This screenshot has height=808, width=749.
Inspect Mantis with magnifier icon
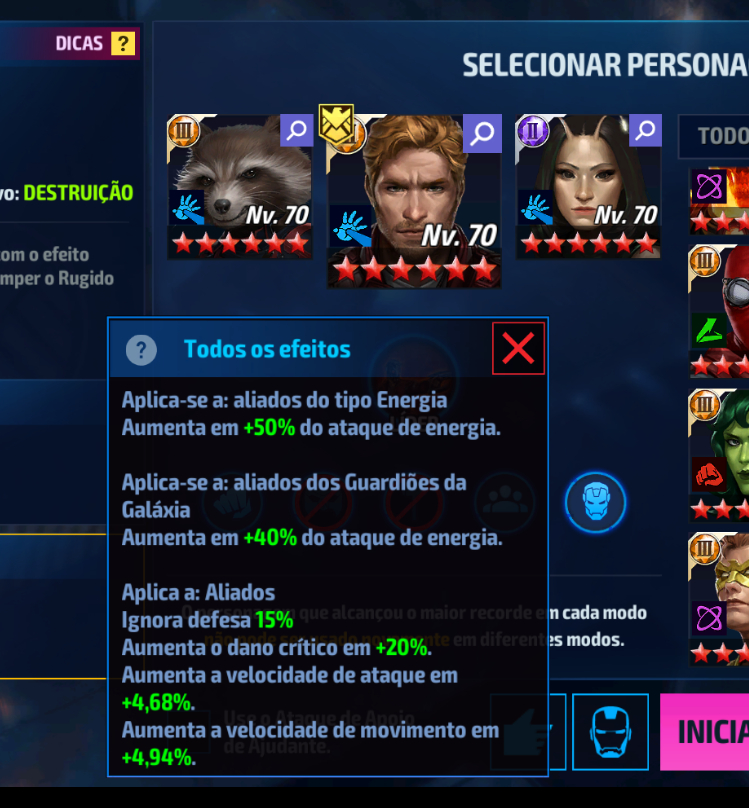tap(645, 130)
